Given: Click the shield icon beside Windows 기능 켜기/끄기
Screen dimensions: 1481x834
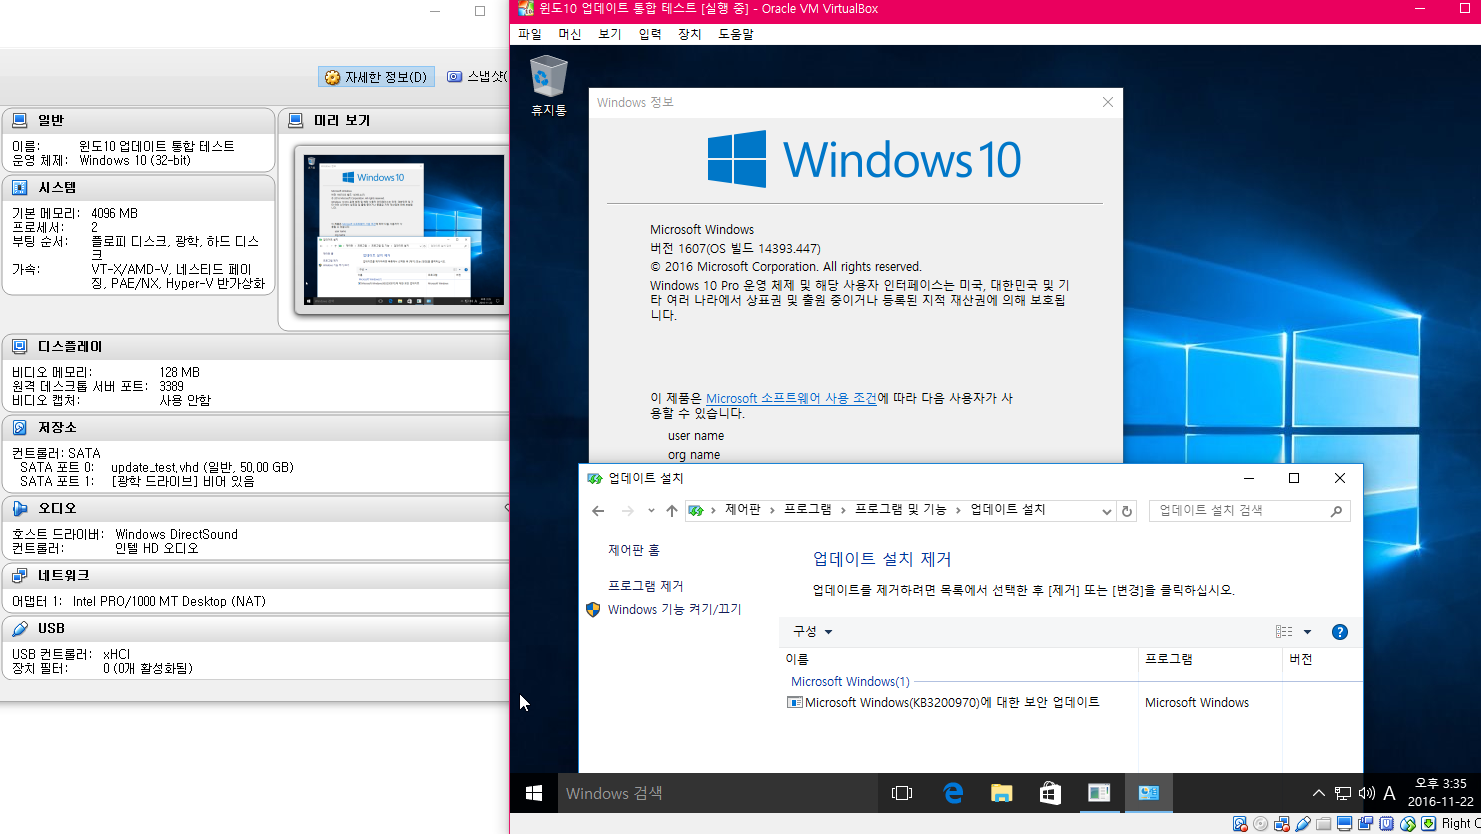Looking at the screenshot, I should [593, 609].
